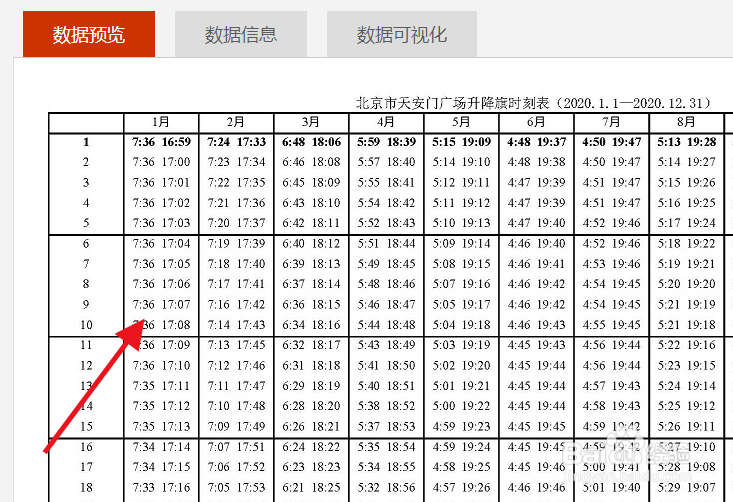
Task: Click cell 7:19 17:39 in February column
Action: click(236, 244)
